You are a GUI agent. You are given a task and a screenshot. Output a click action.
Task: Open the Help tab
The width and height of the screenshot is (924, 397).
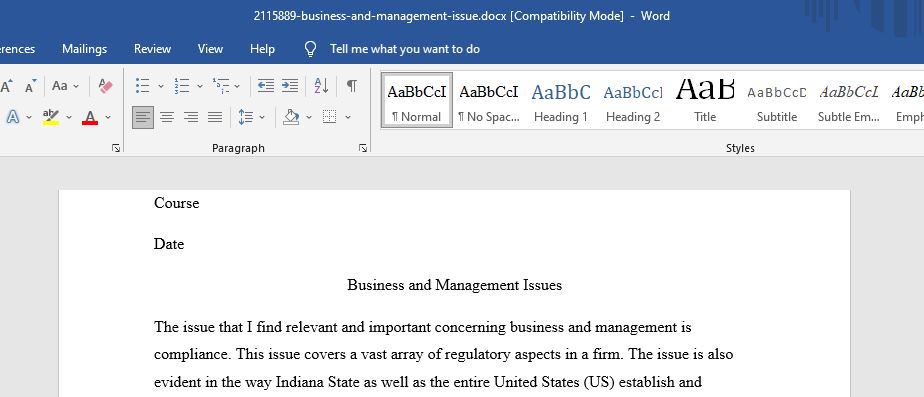(x=262, y=49)
